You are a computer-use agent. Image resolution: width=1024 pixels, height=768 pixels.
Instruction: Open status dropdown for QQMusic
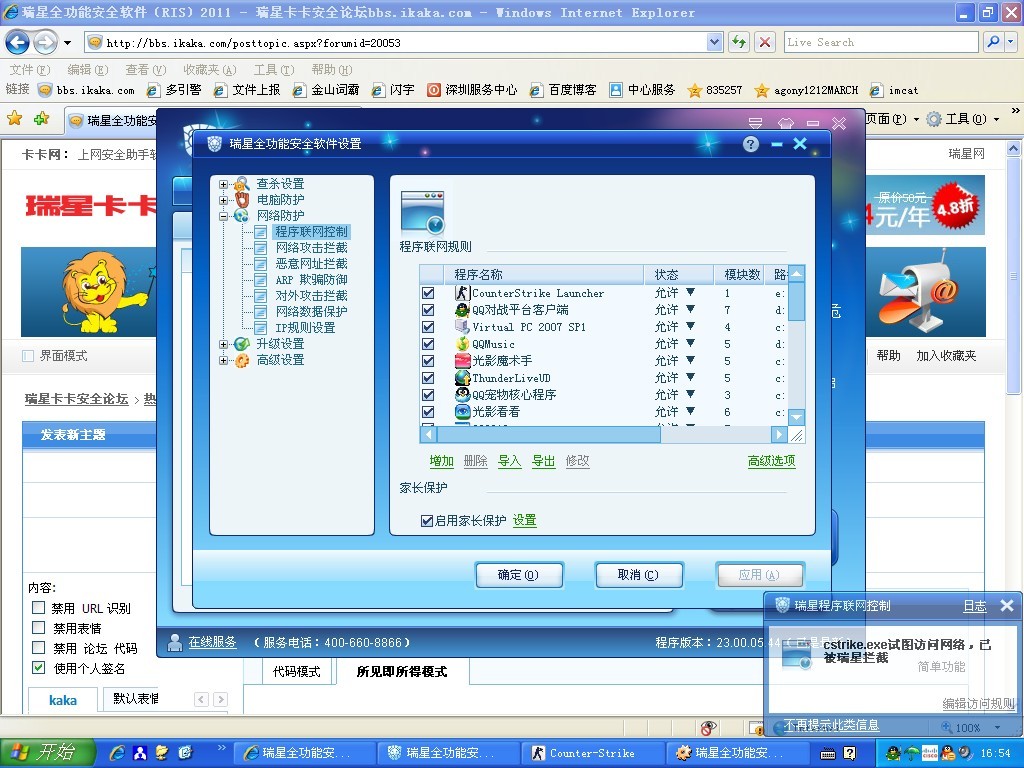point(690,344)
